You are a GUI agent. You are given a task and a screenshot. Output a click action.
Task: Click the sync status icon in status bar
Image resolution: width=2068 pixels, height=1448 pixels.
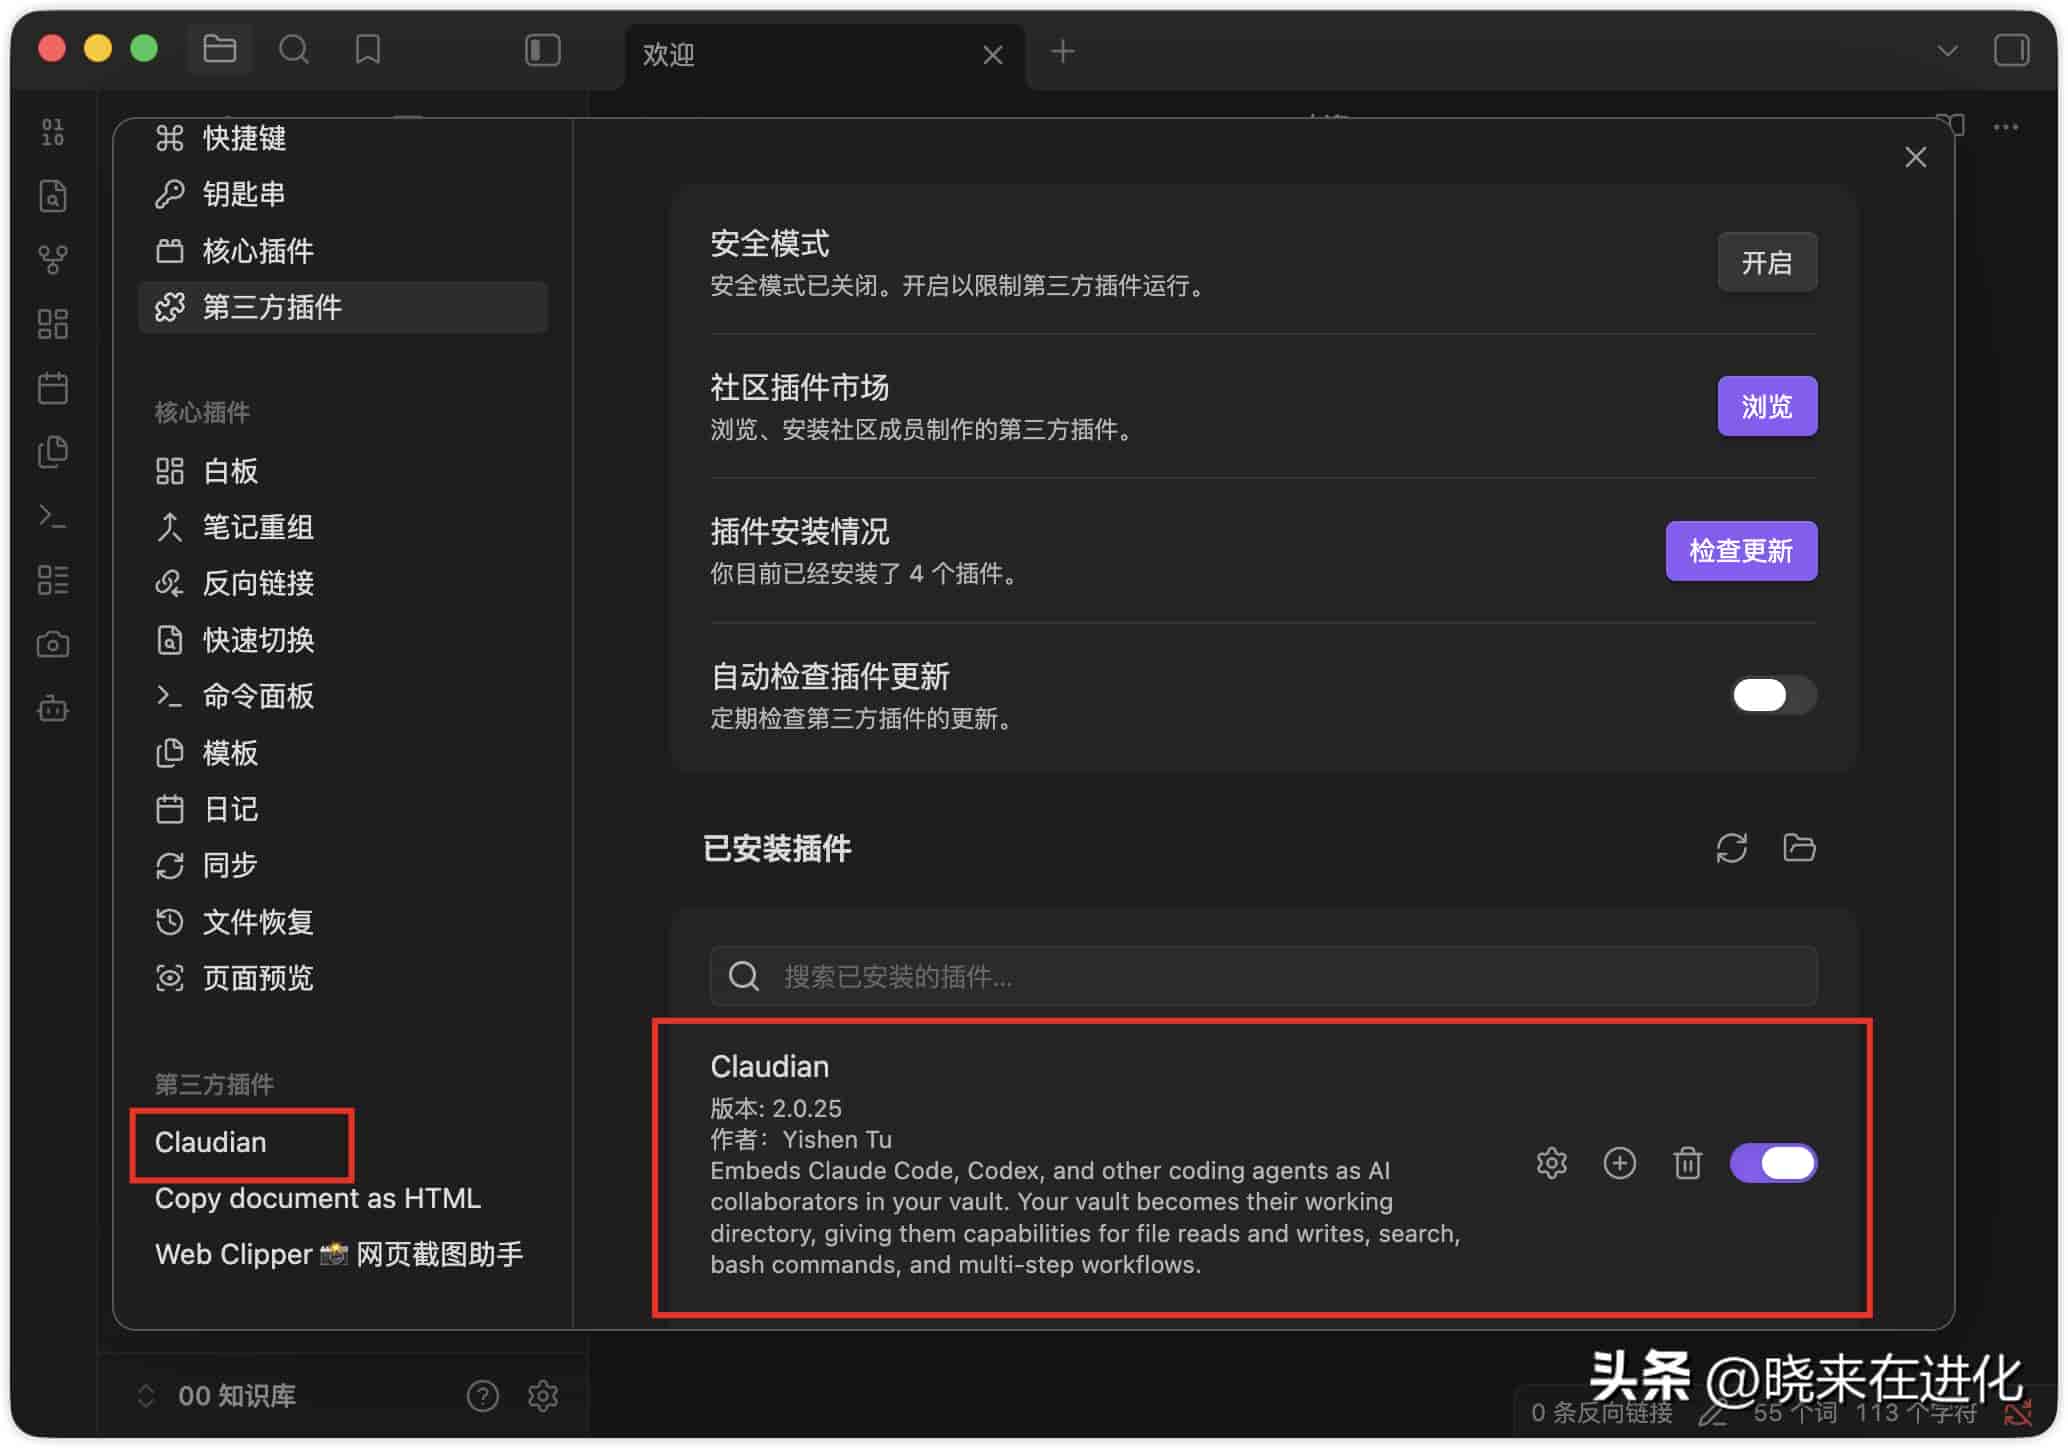pos(2018,1412)
